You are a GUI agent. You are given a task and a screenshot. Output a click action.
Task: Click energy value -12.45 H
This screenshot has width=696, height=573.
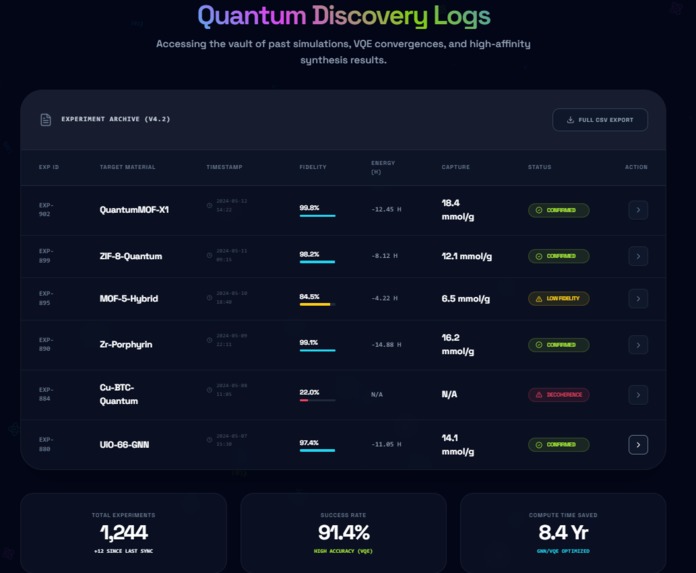click(386, 209)
